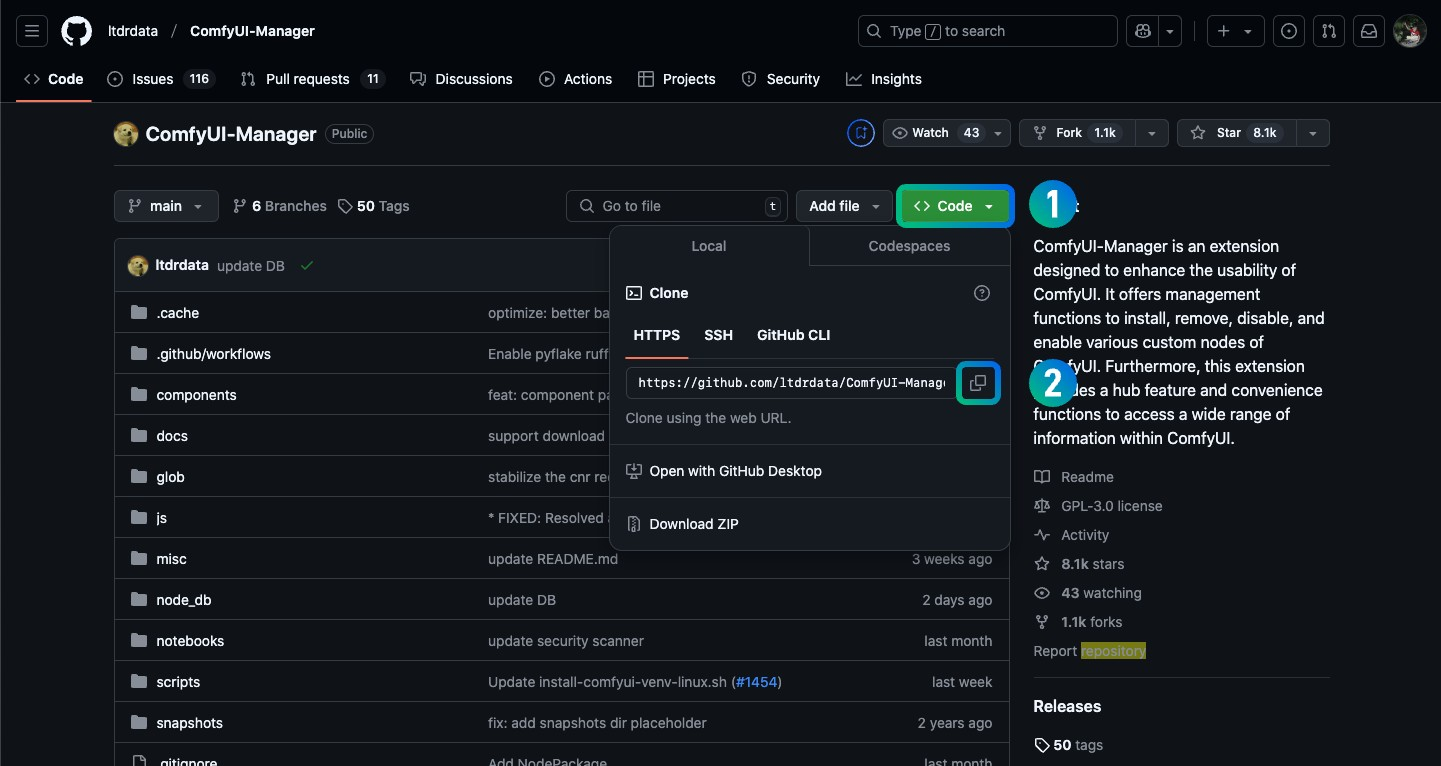Open the pull requests icon in header
This screenshot has height=766, width=1441.
click(x=1328, y=31)
